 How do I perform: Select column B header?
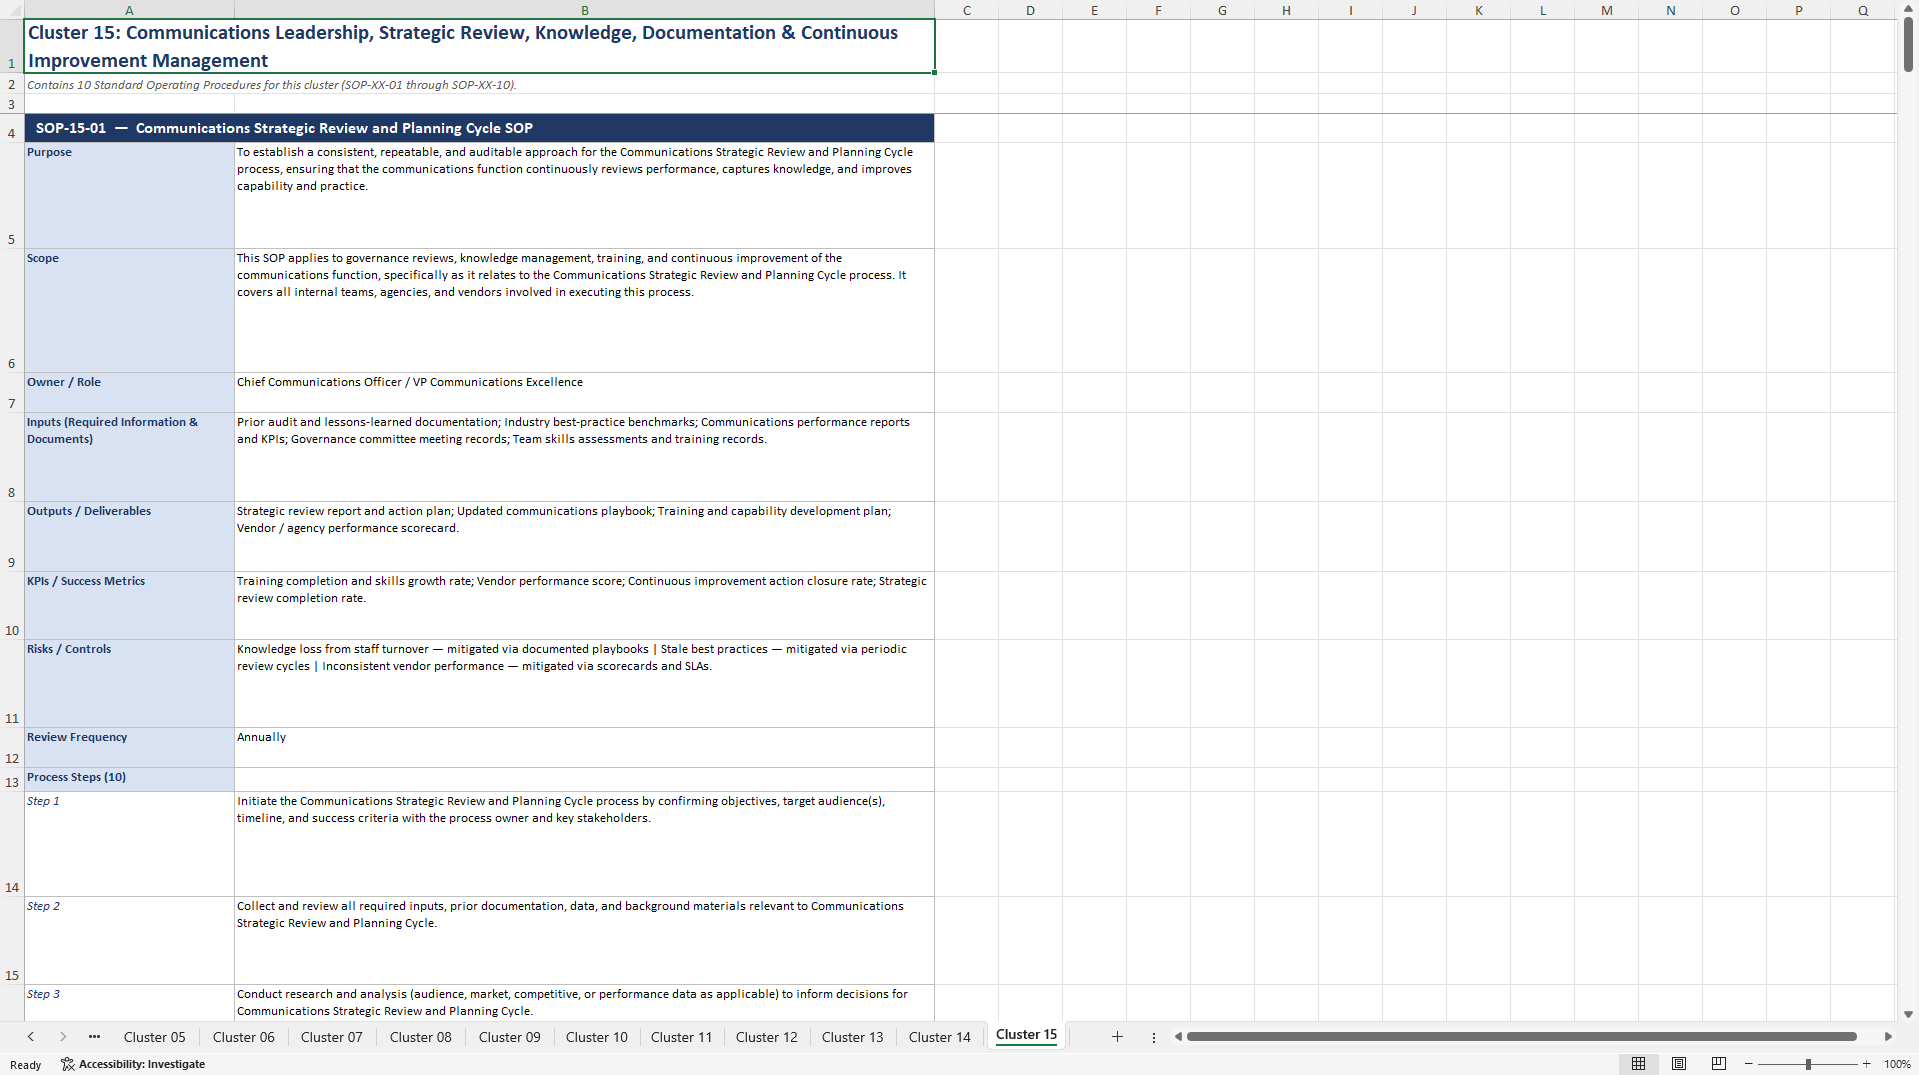point(585,10)
